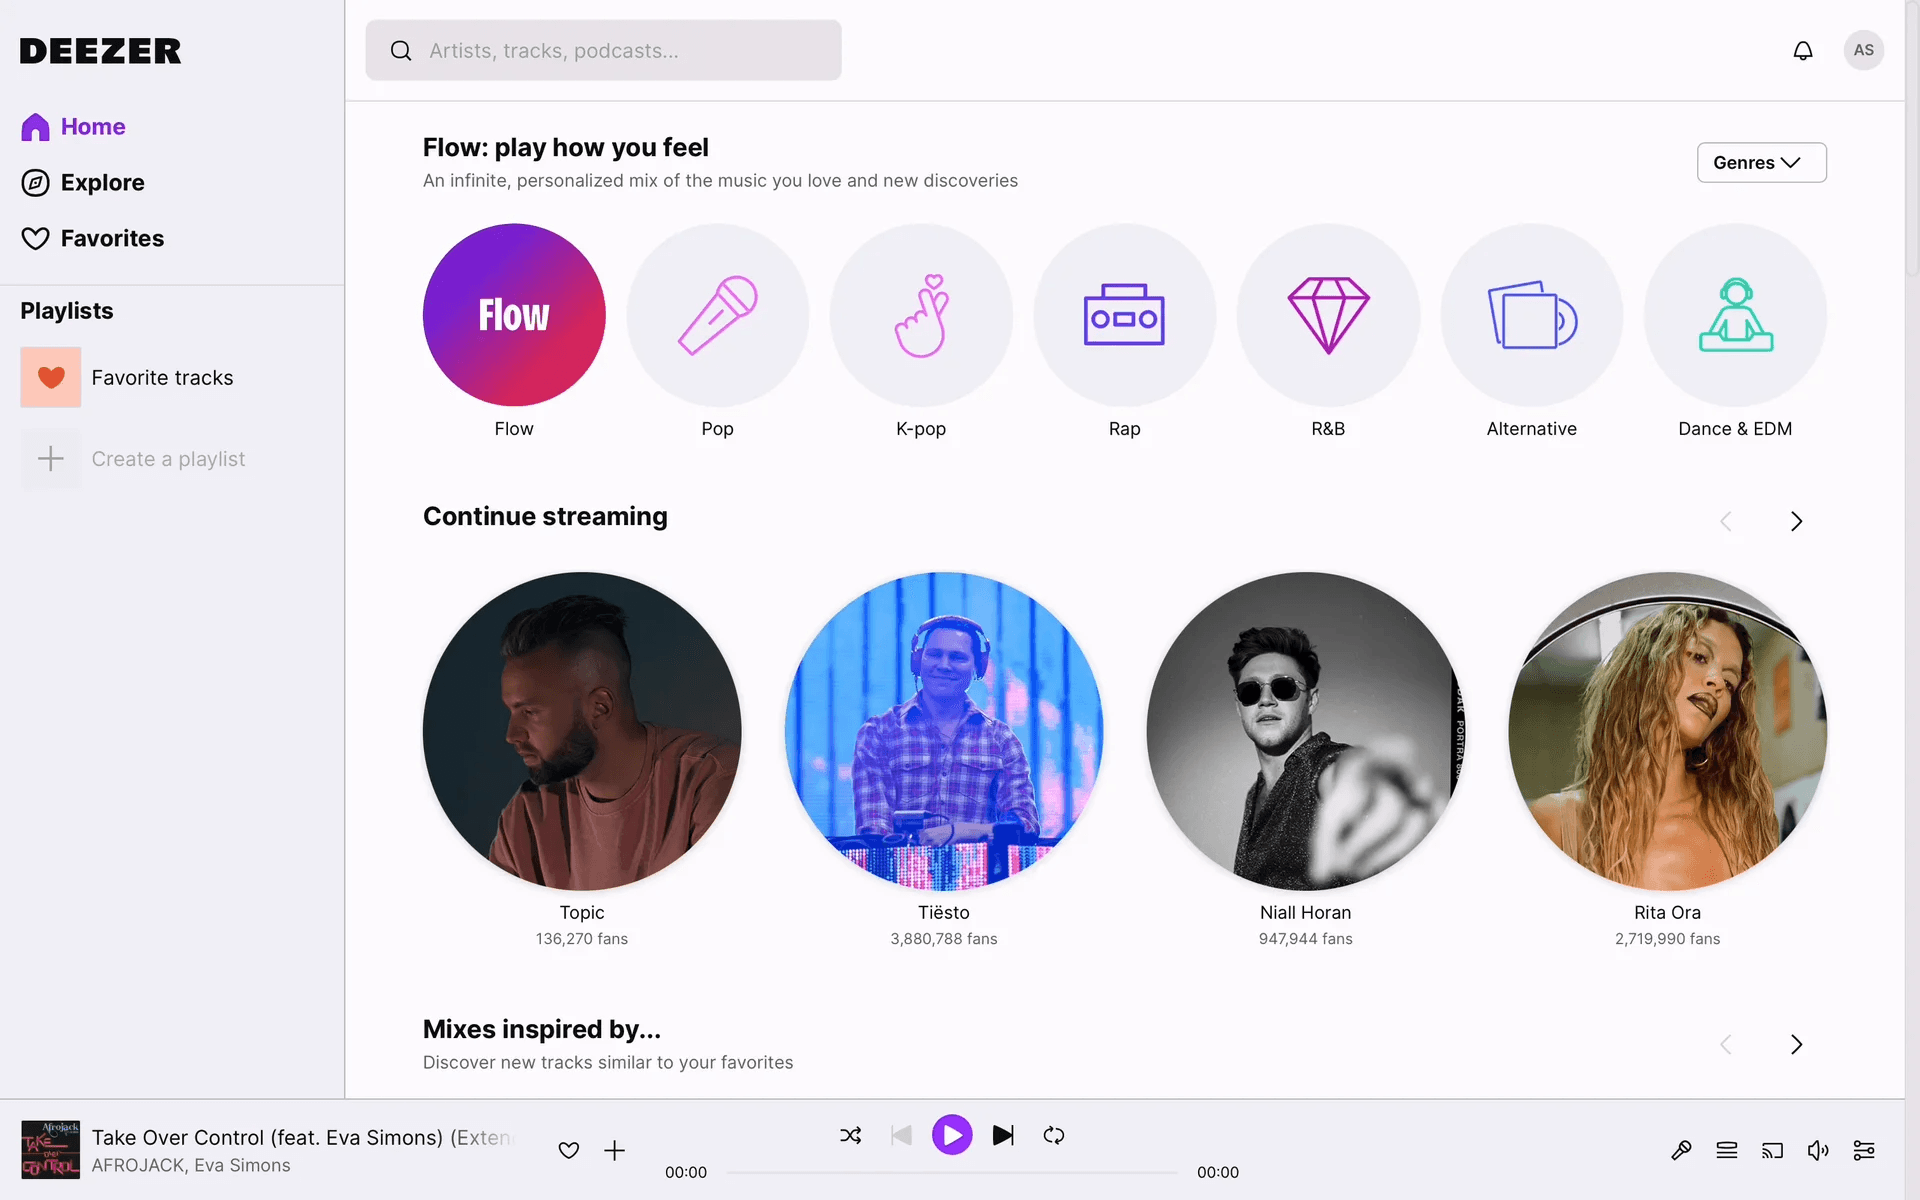Open the queue list icon
This screenshot has width=1920, height=1200.
click(x=1727, y=1150)
